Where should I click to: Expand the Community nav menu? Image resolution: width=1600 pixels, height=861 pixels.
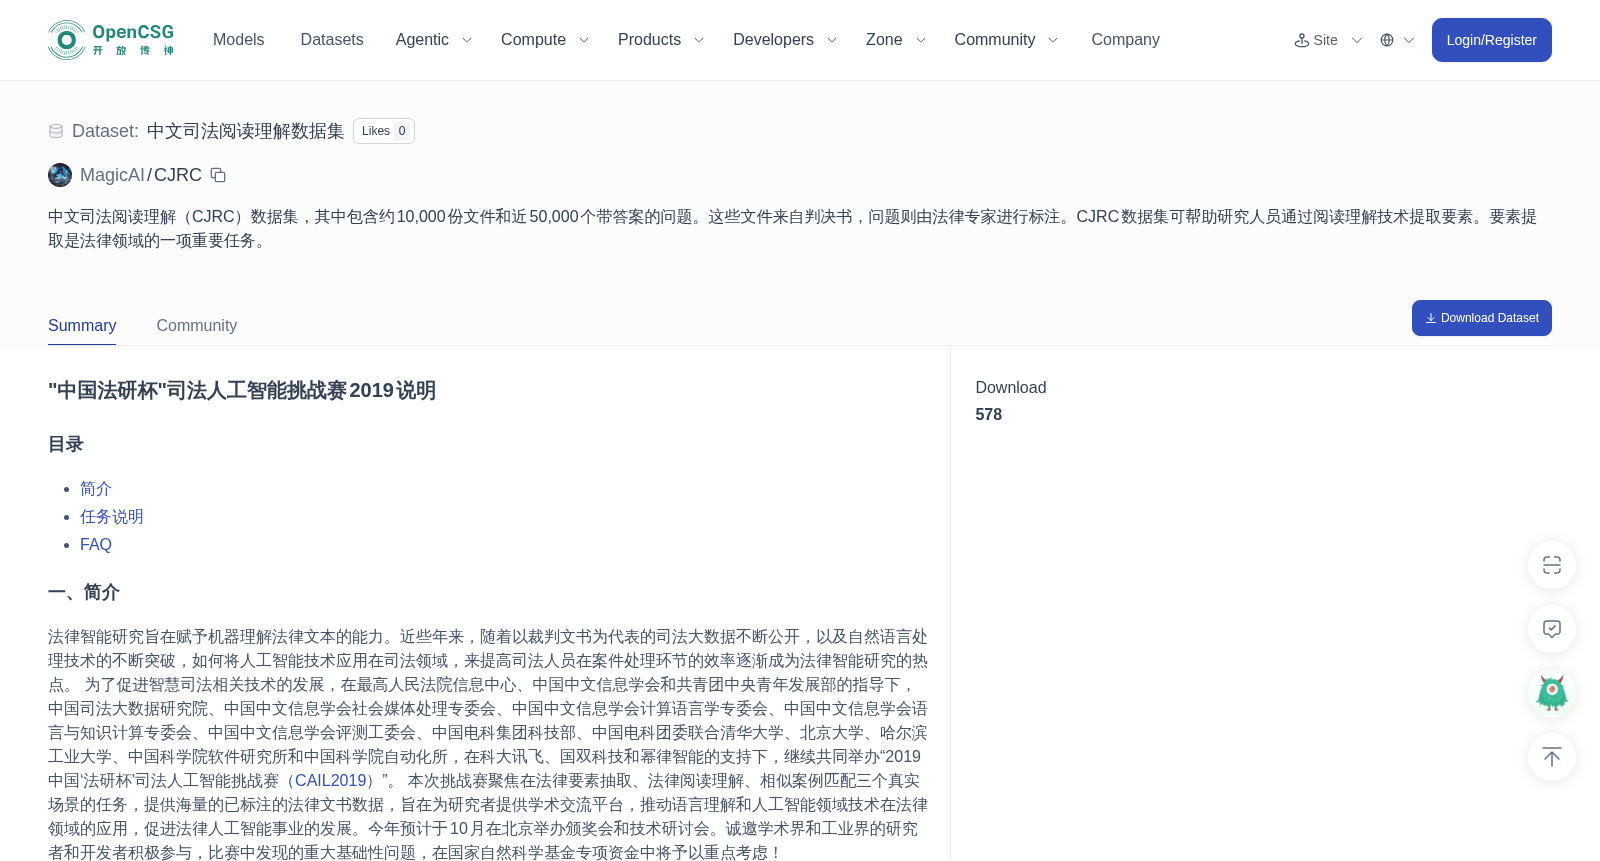click(x=1006, y=40)
